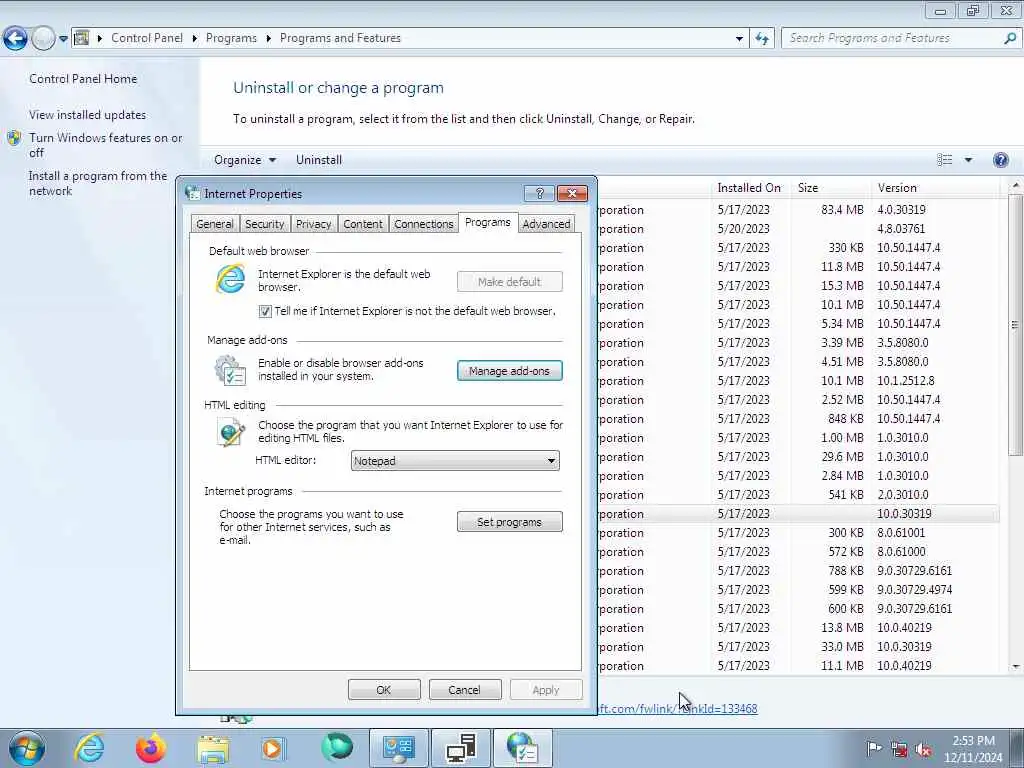Click the Back navigation arrow

click(x=15, y=39)
